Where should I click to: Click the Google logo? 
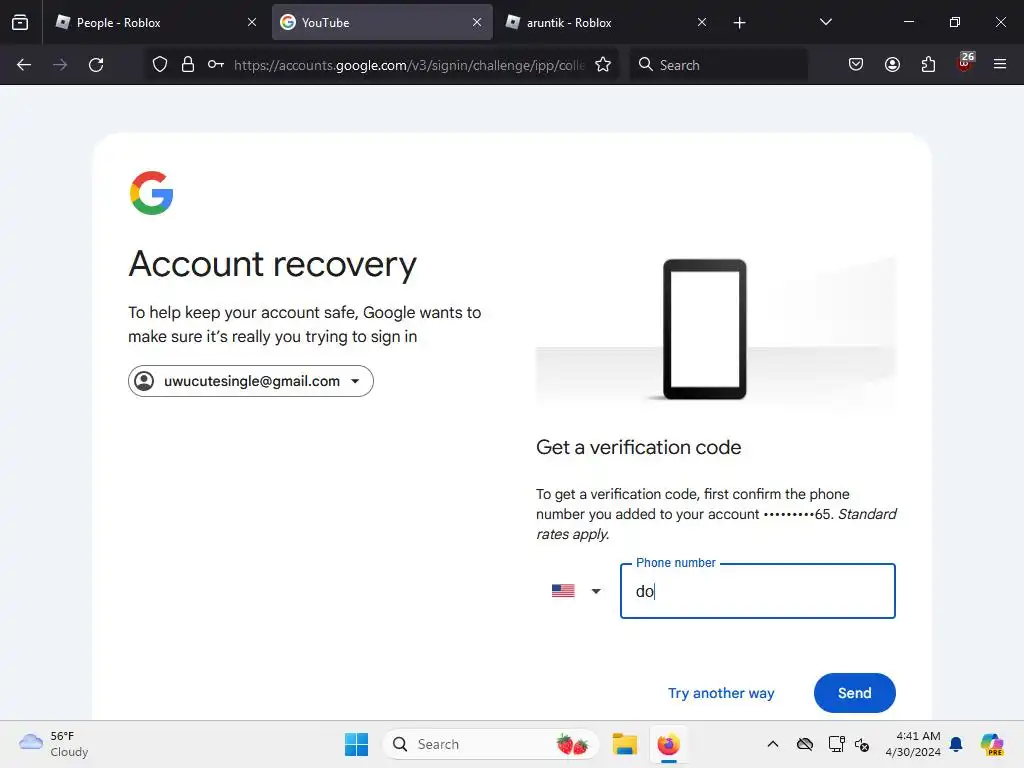[152, 193]
